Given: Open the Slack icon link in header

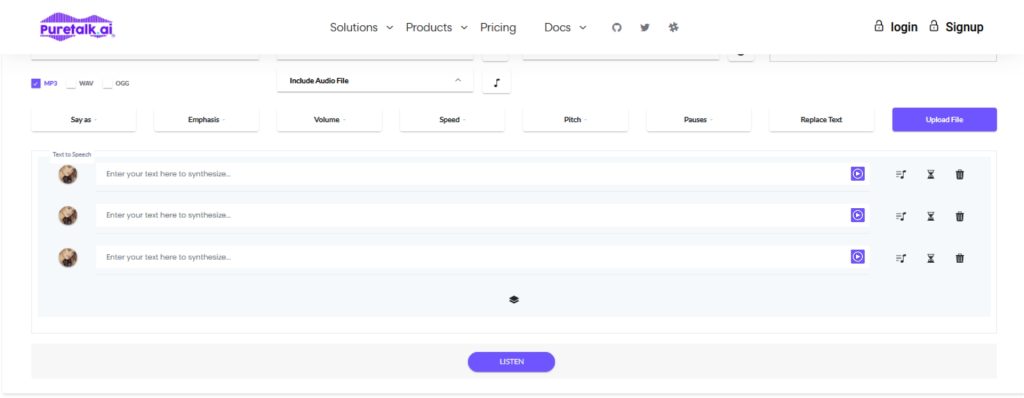Looking at the screenshot, I should pyautogui.click(x=674, y=27).
